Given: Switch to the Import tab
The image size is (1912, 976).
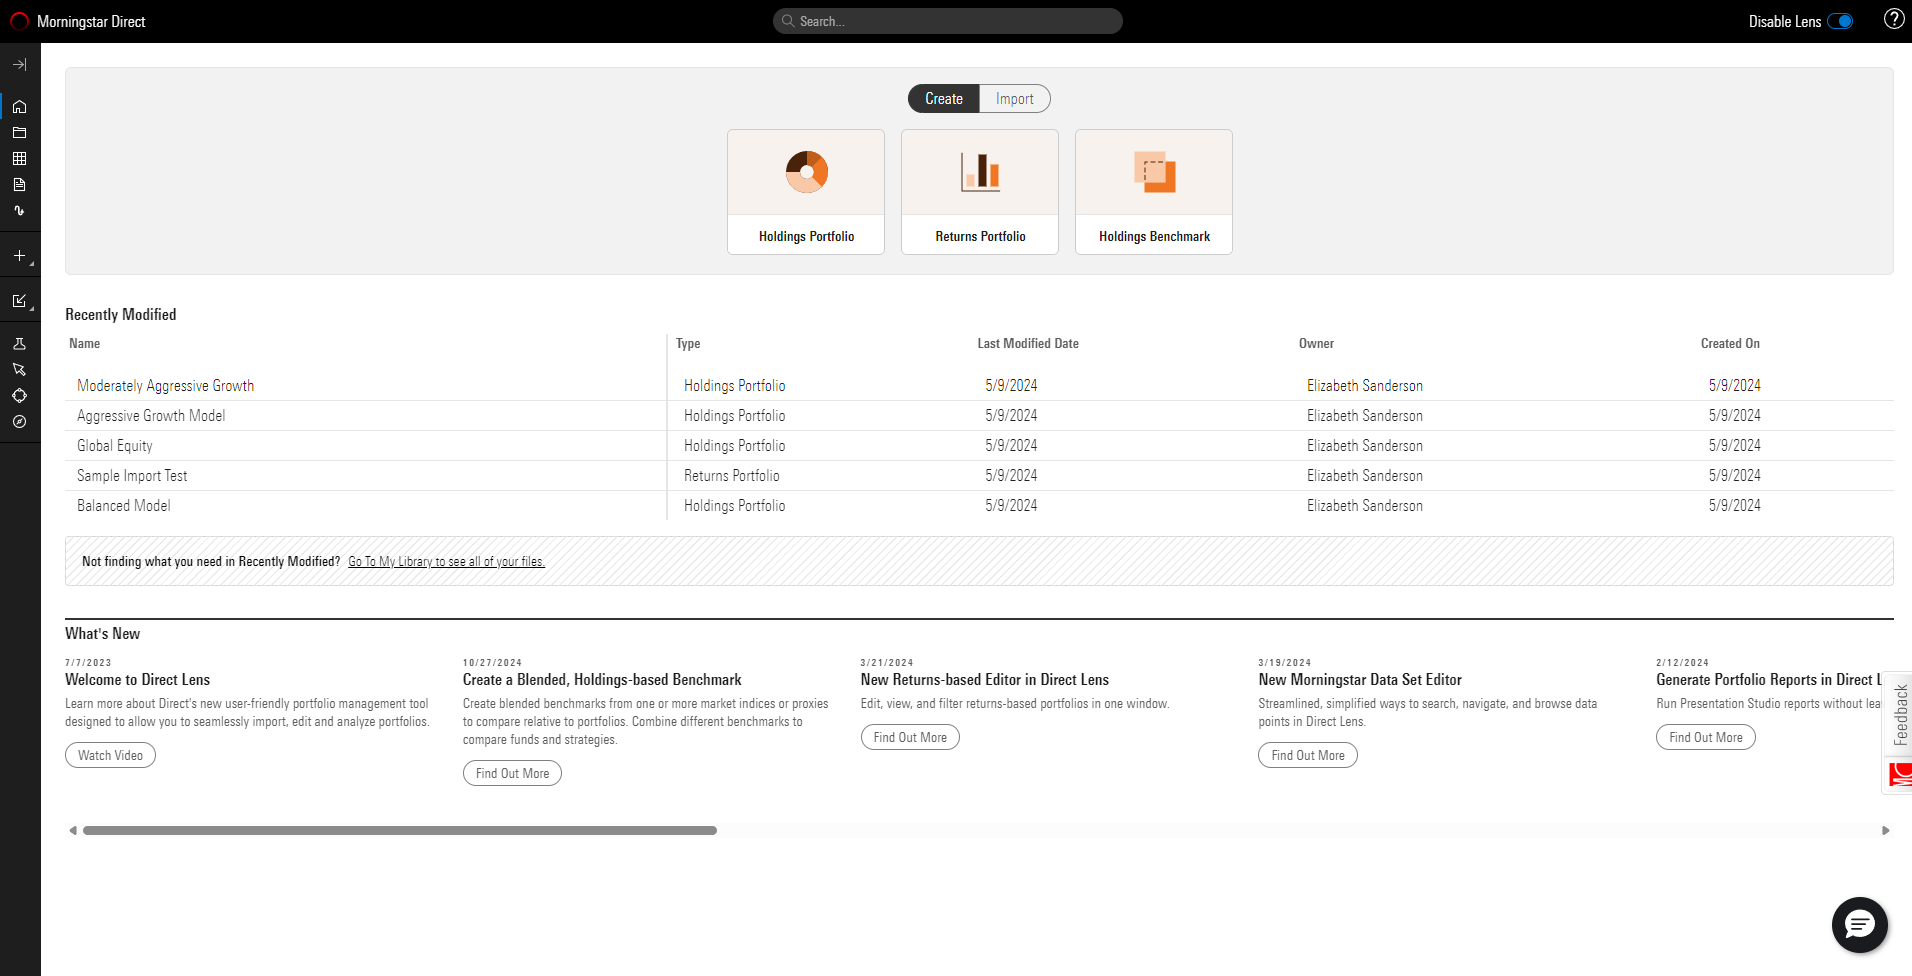Looking at the screenshot, I should pos(1014,98).
